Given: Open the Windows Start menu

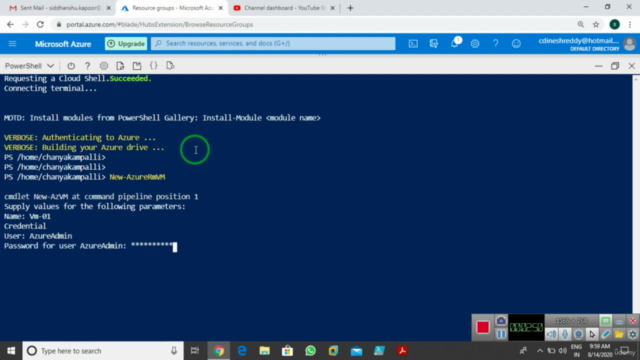Looking at the screenshot, I should pos(11,351).
